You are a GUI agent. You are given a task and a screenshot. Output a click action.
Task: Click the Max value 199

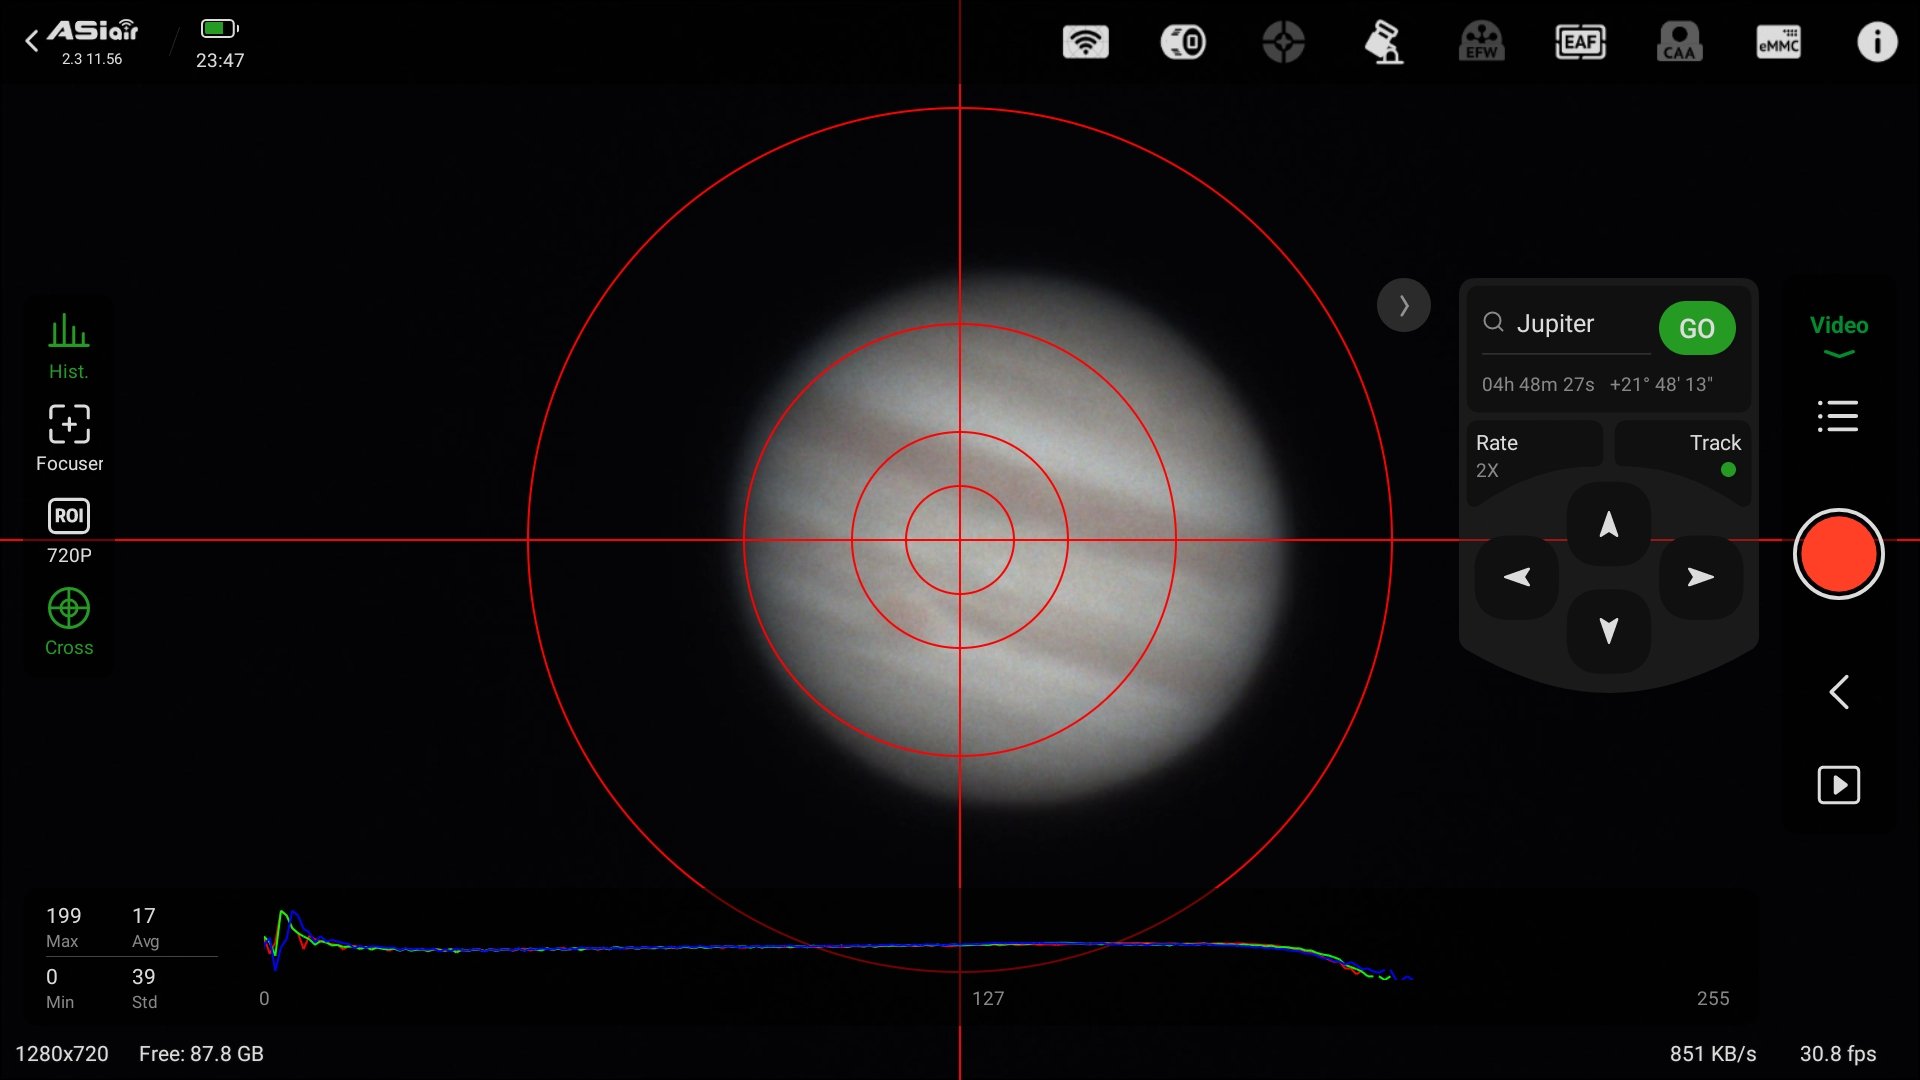(64, 916)
